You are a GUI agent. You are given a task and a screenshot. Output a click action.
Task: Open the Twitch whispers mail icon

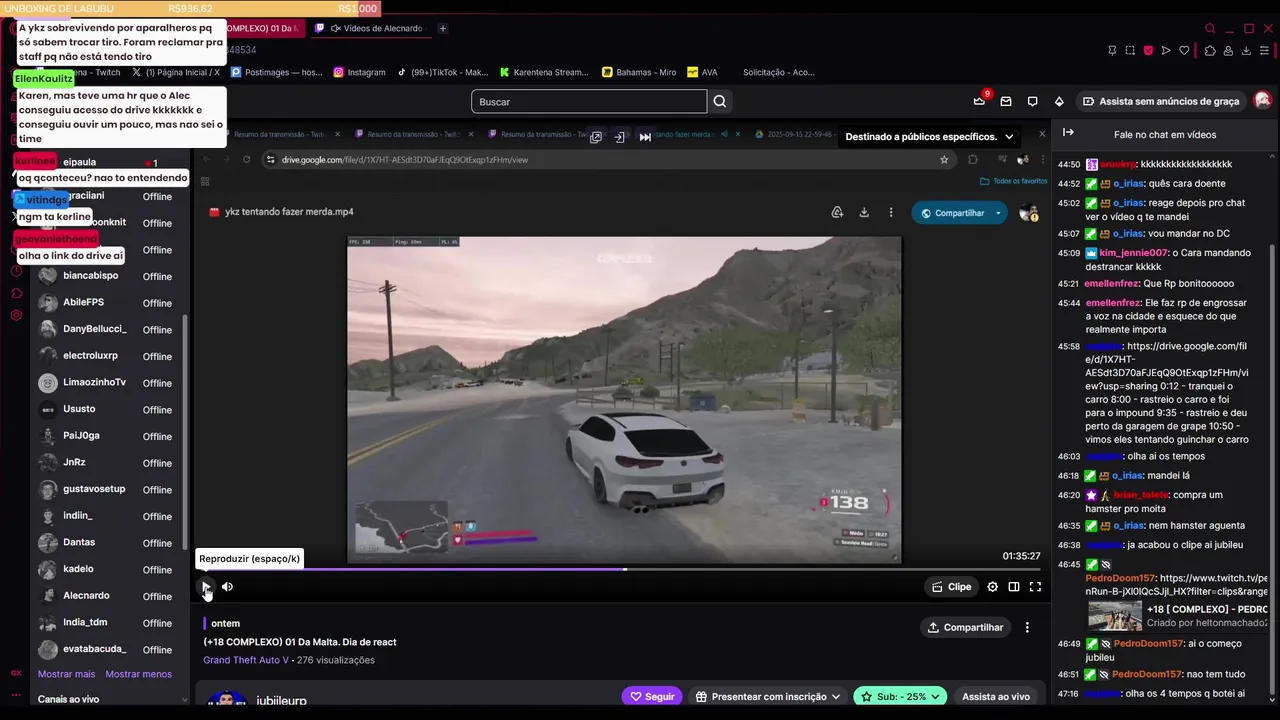(x=1006, y=101)
